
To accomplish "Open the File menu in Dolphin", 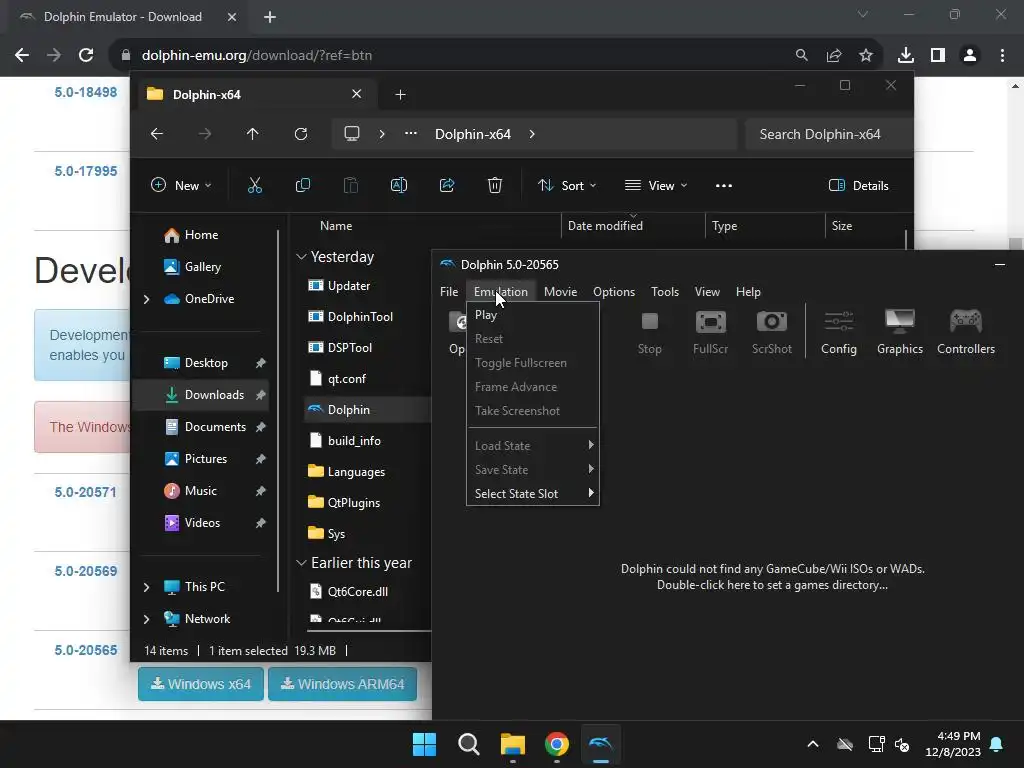I will pos(449,292).
